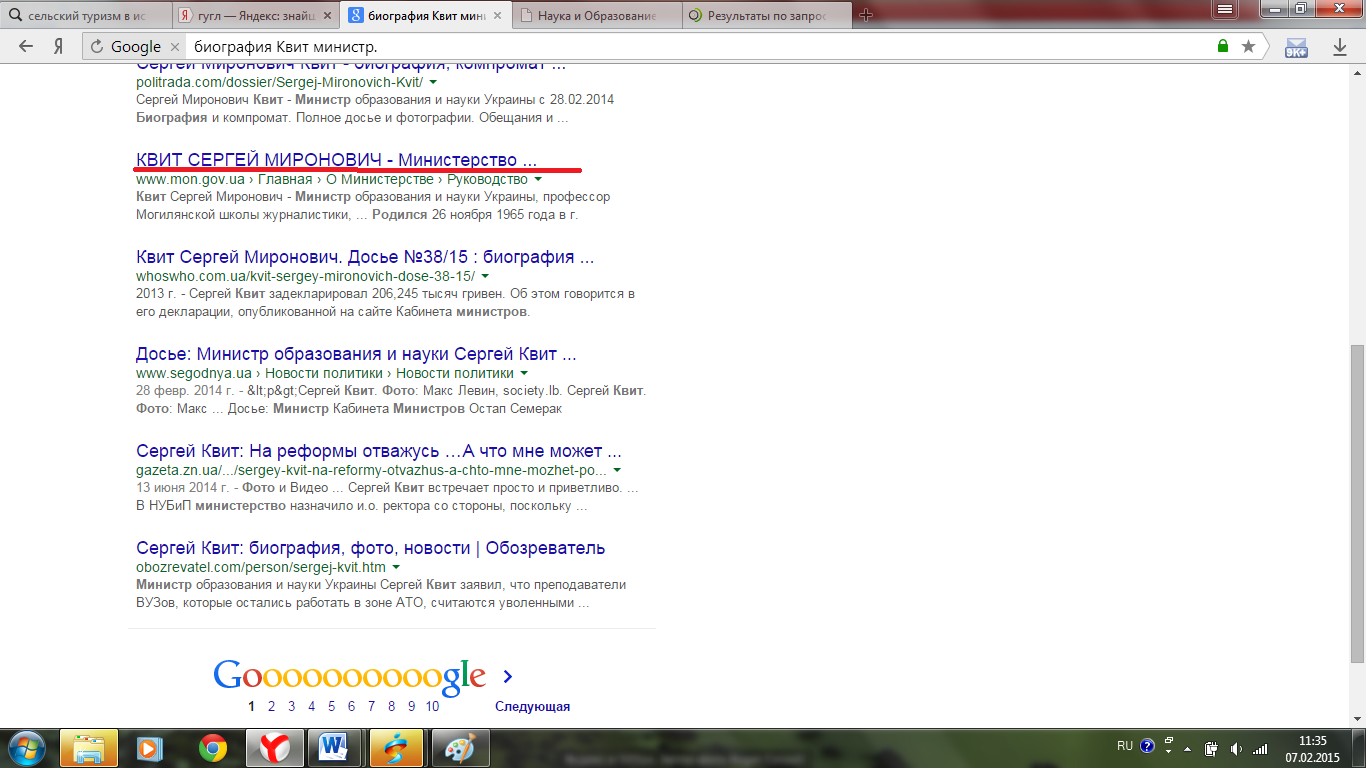Screen dimensions: 1366x768
Task: Open 'КВИТ СЕРГЕЙ МИРОНОВИЧ - Министерство' result
Action: tap(336, 160)
